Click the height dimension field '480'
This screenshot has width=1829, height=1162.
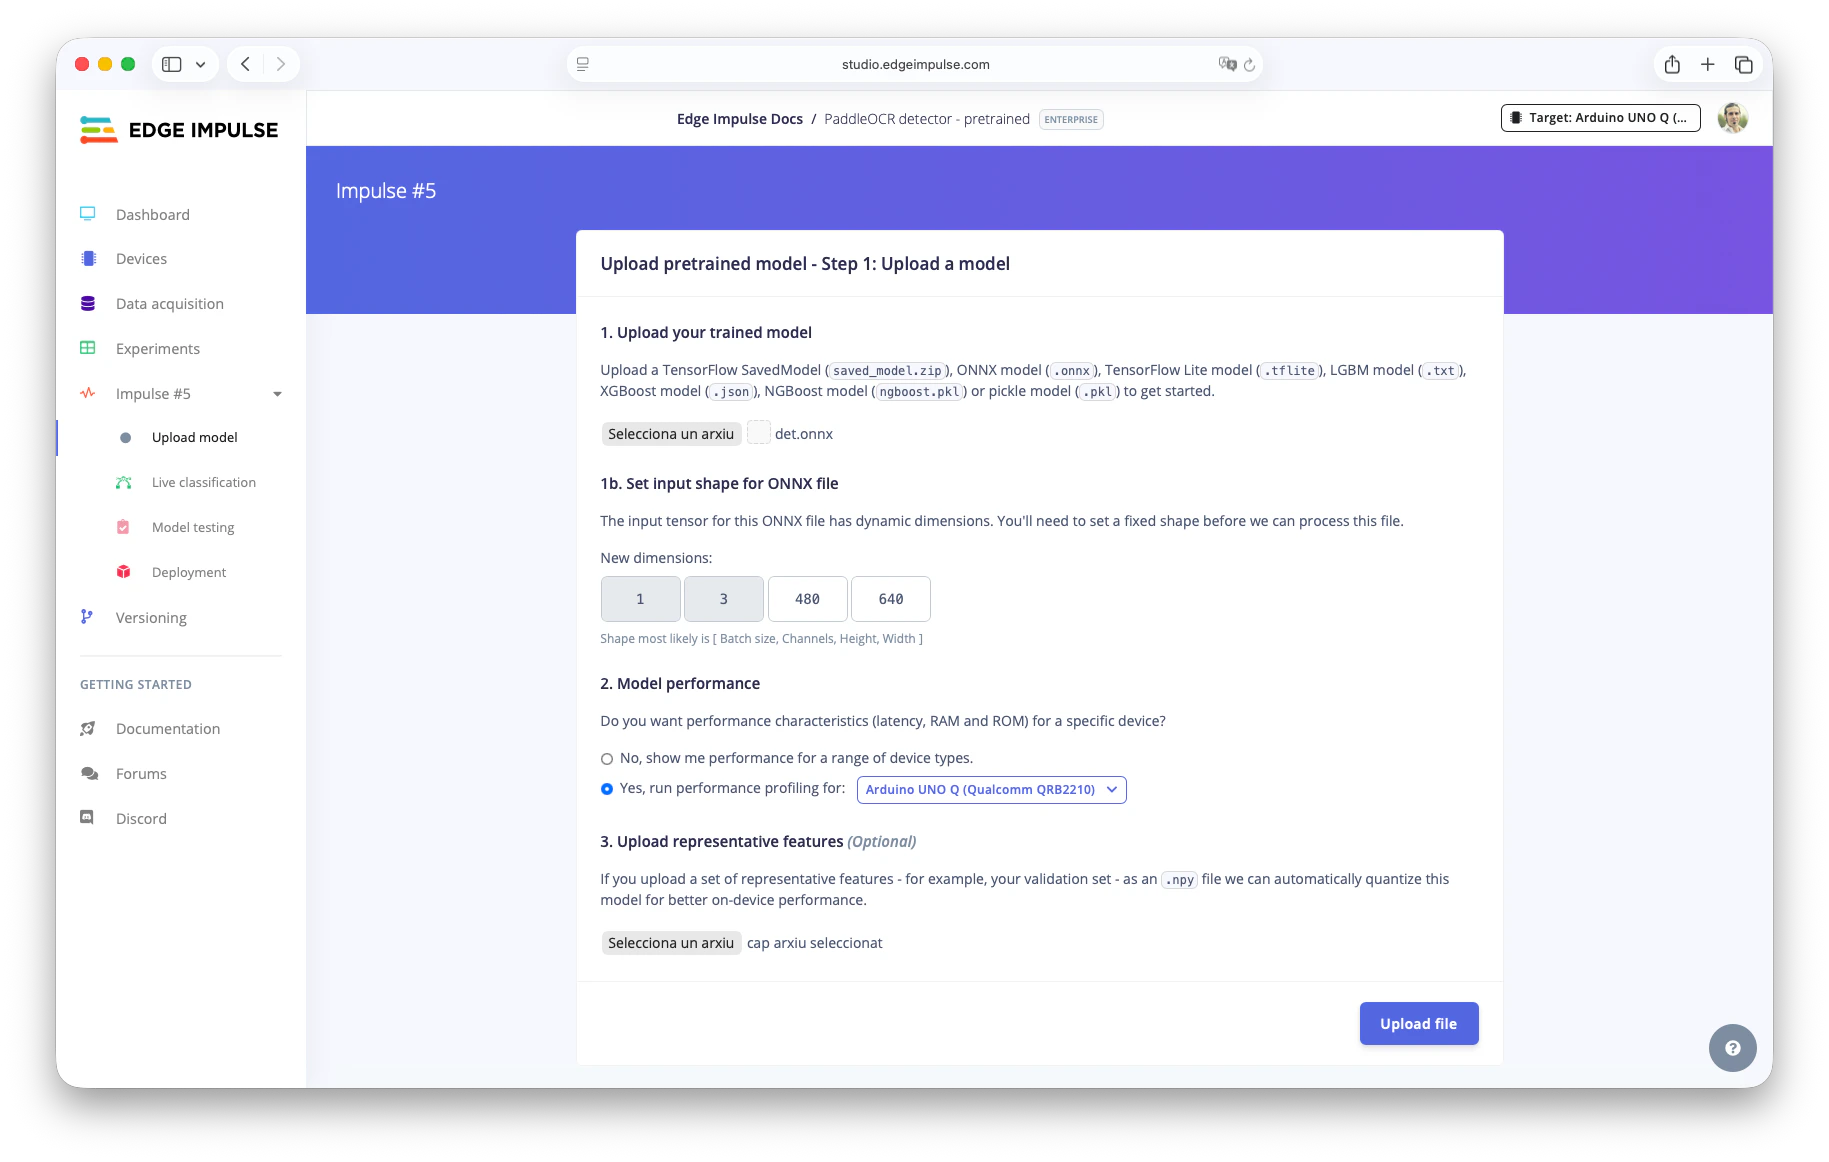click(808, 599)
